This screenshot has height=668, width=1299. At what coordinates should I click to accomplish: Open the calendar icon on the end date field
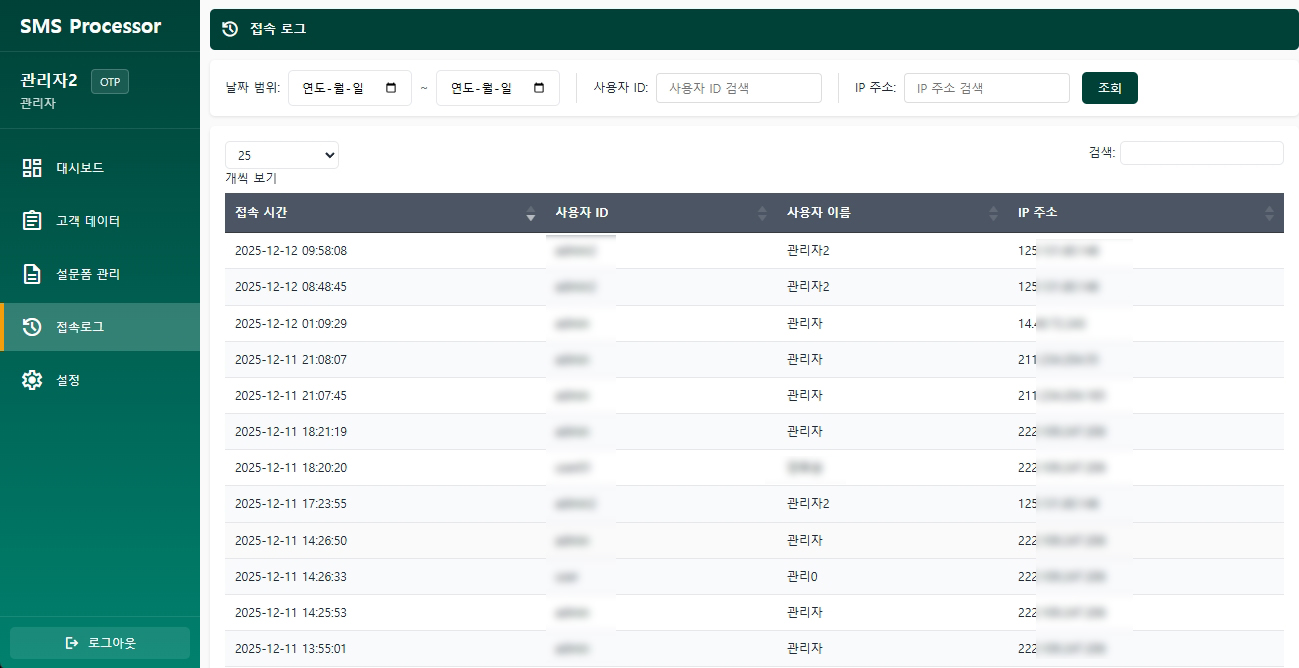pyautogui.click(x=540, y=88)
